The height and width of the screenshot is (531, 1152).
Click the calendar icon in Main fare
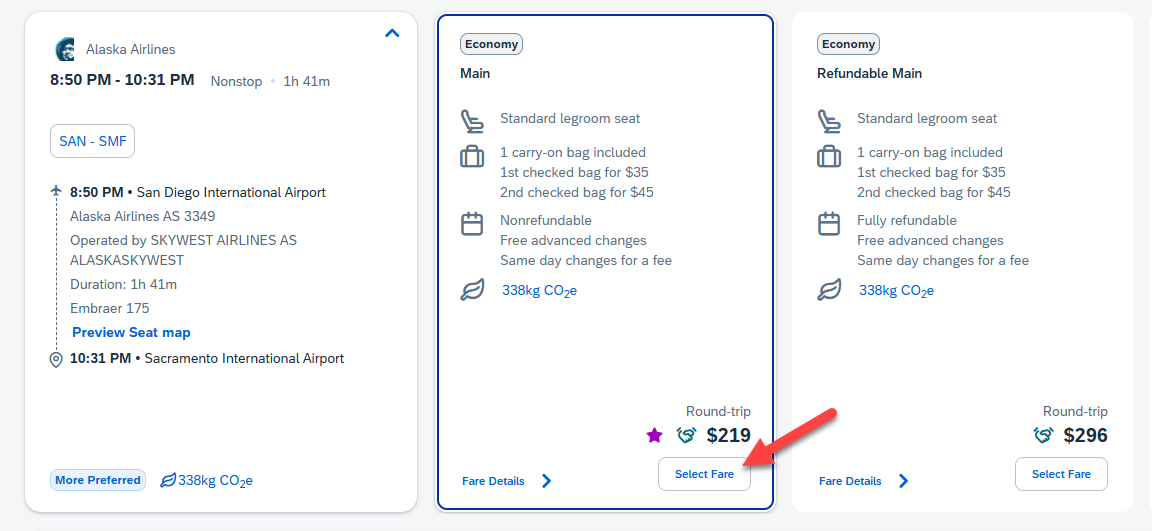(472, 224)
